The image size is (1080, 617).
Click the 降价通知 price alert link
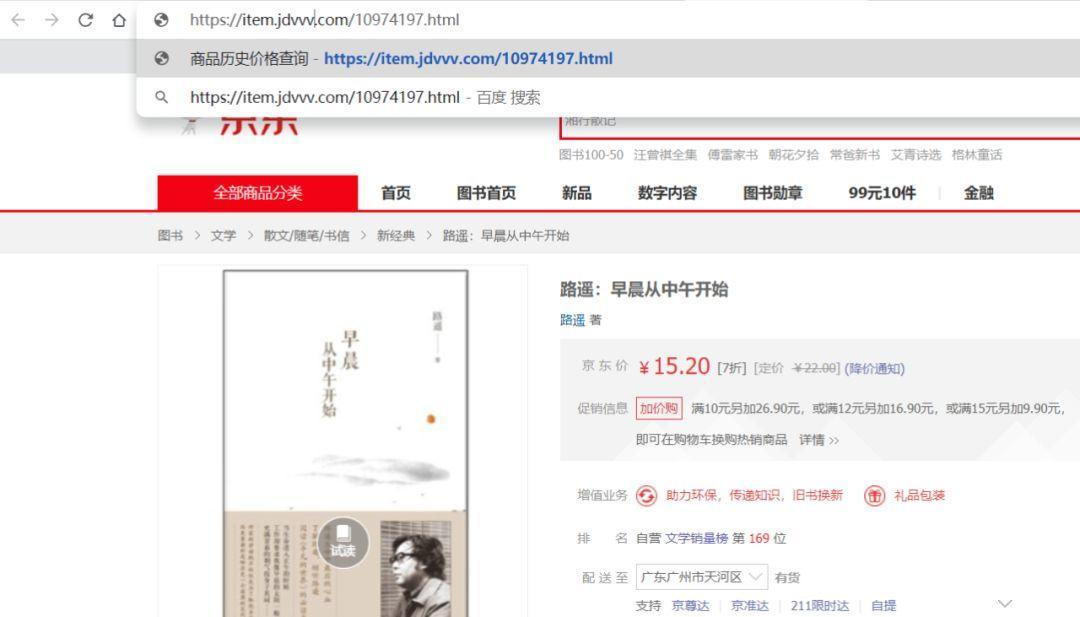pyautogui.click(x=874, y=368)
